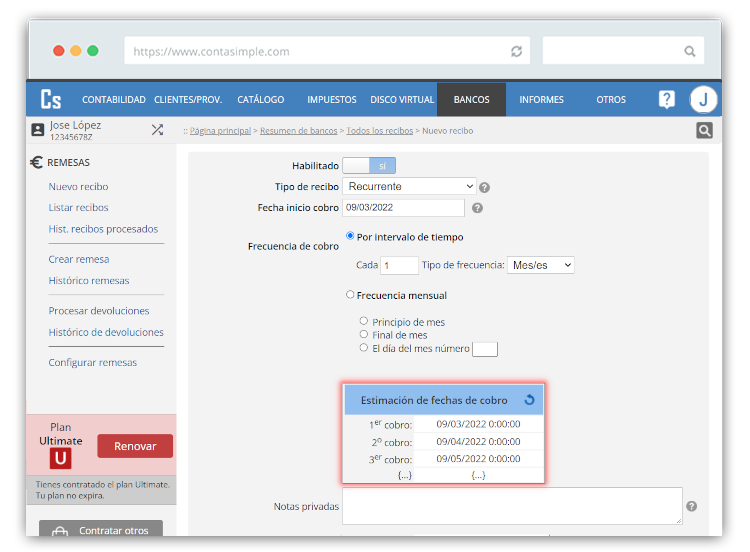Open Listar recibos in sidebar

78,208
